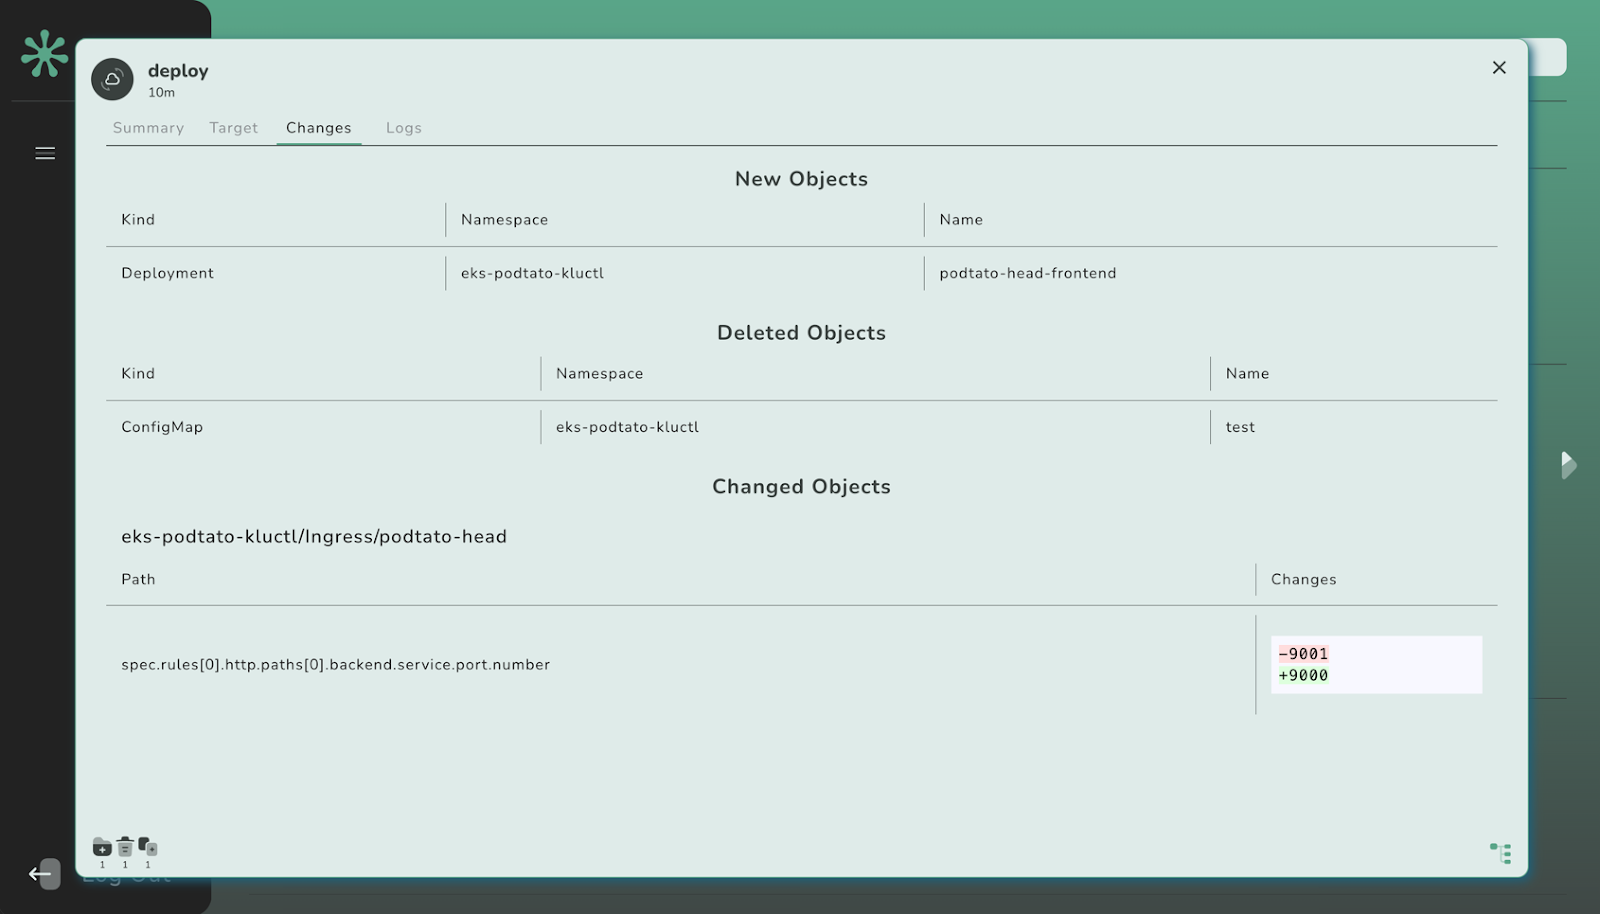Click the spec.rules backend service port path
The height and width of the screenshot is (914, 1600).
coord(335,665)
